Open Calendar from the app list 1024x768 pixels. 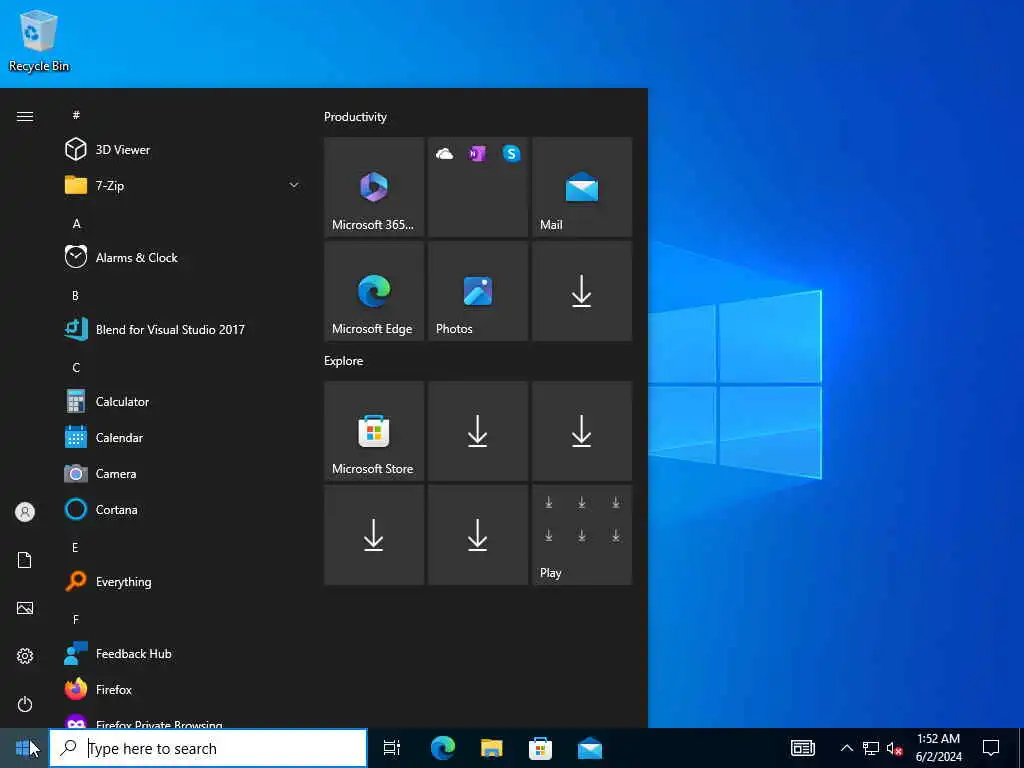point(183,438)
